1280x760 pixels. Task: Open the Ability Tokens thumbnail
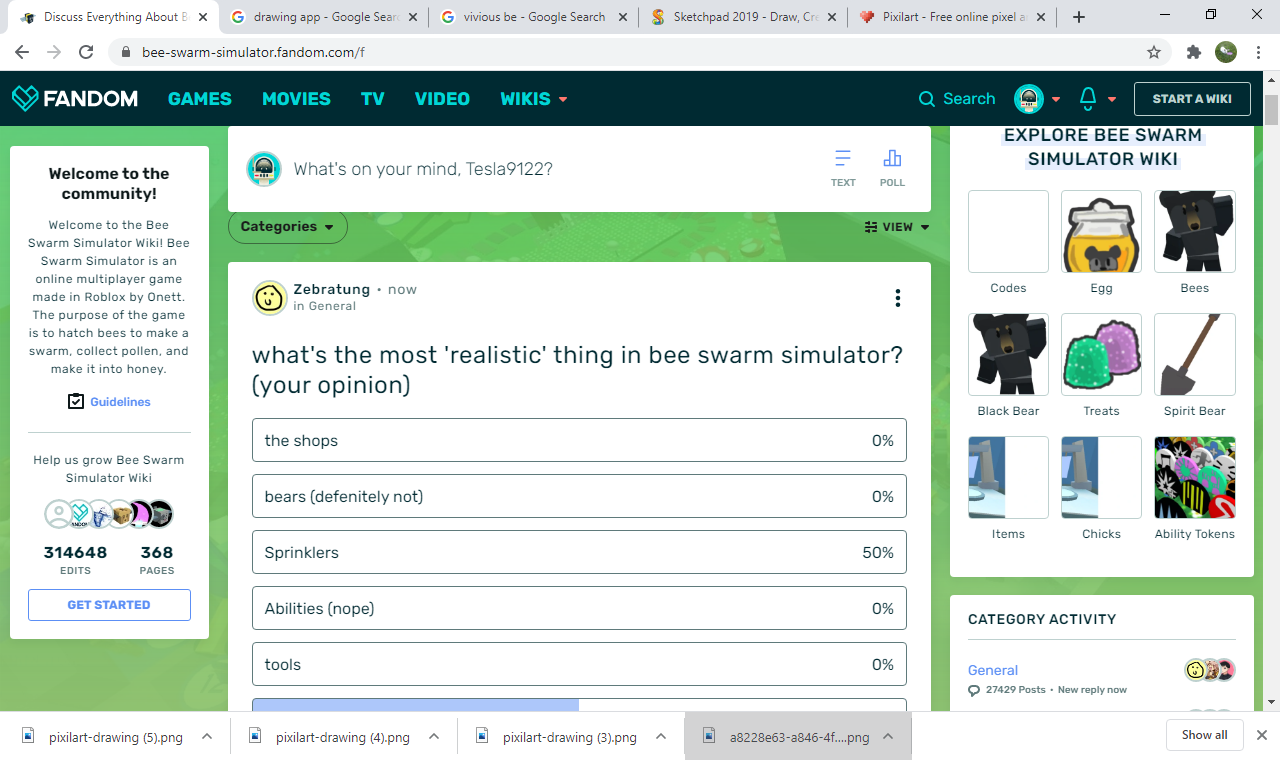tap(1195, 477)
